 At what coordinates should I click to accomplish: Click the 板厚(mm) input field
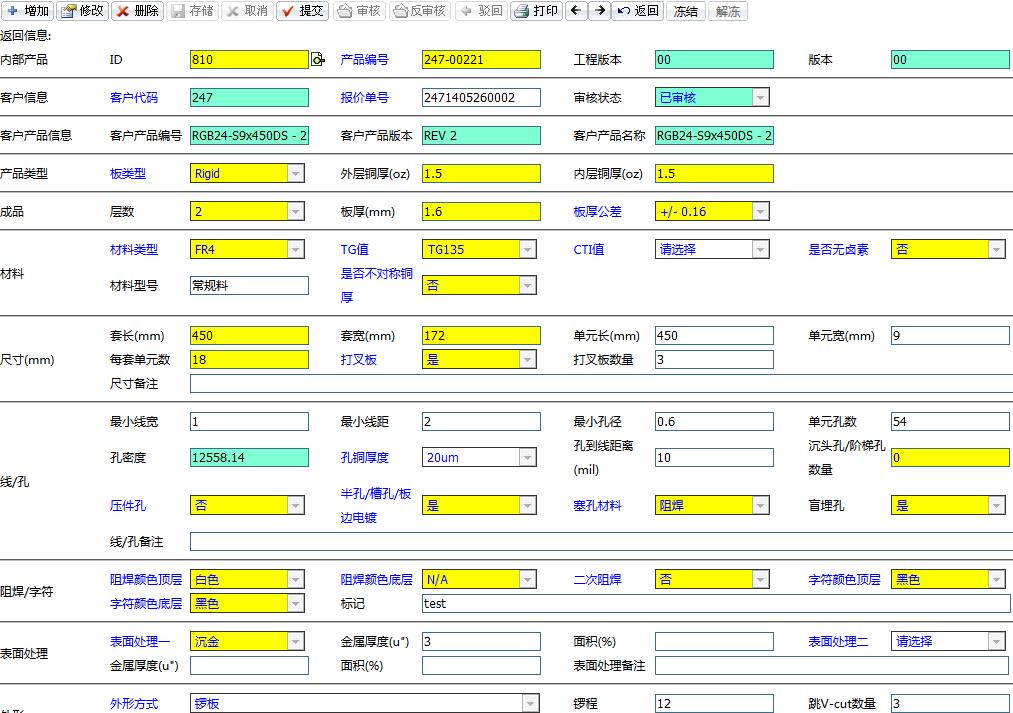pos(481,211)
